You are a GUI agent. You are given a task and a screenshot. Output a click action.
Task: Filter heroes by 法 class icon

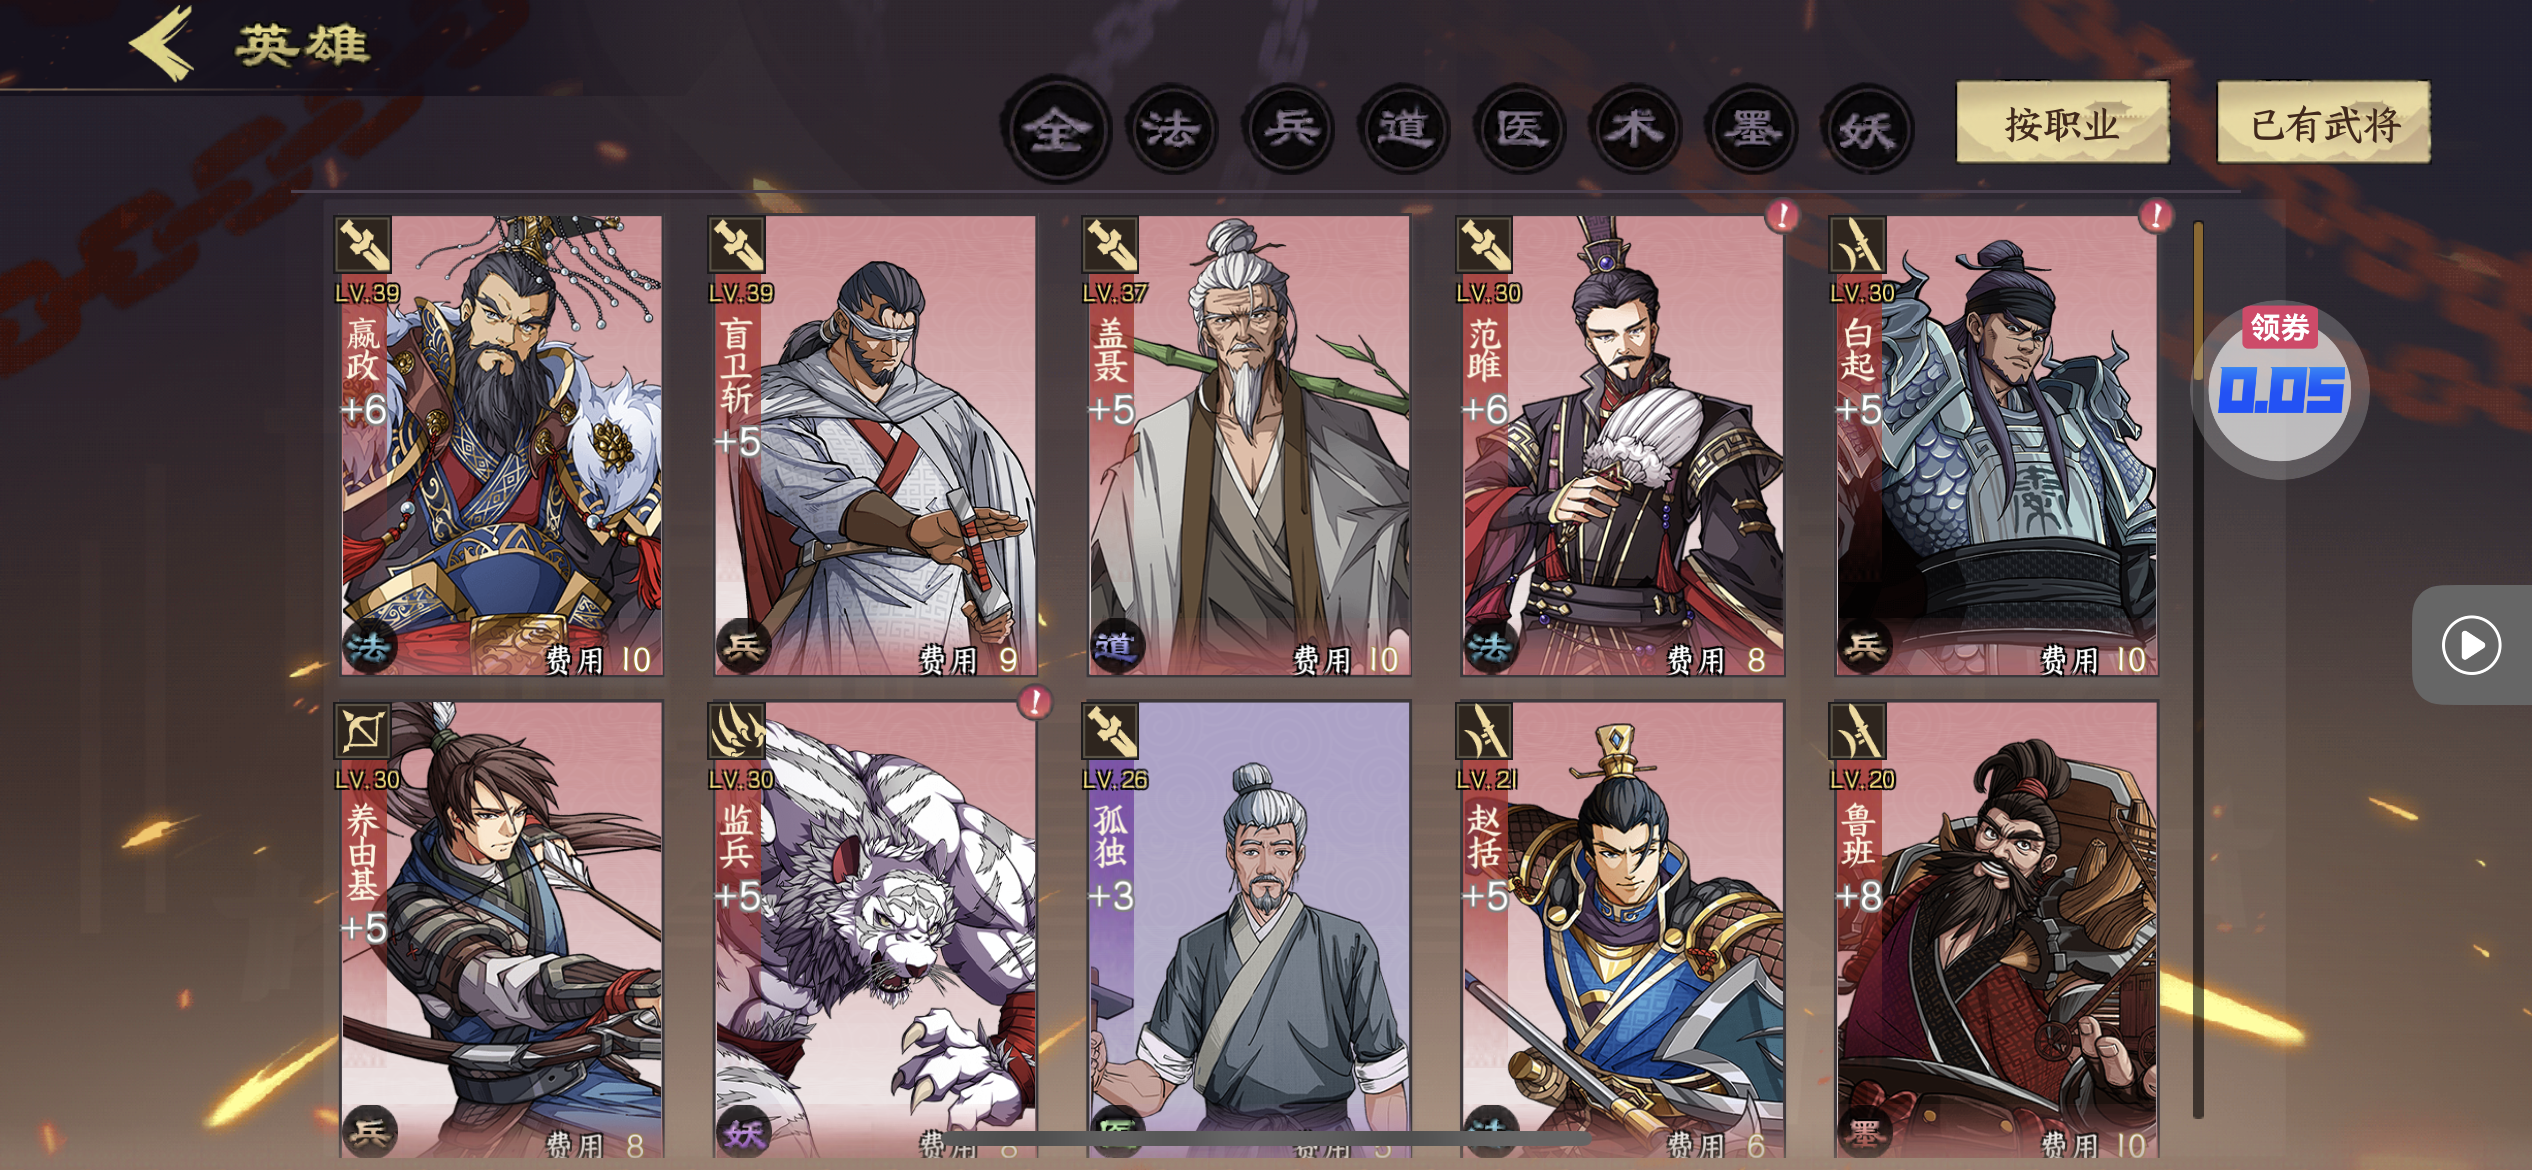pos(1173,129)
